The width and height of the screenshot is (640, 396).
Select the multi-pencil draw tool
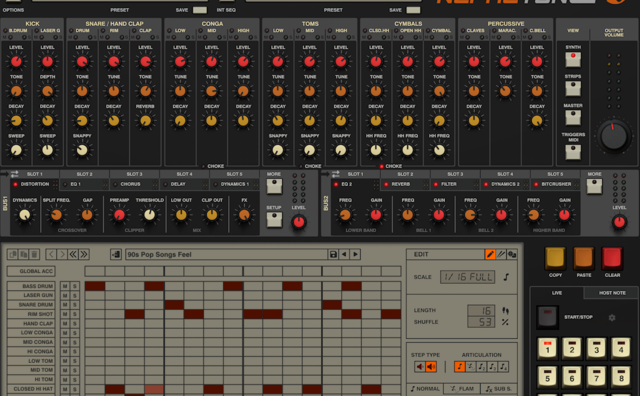pos(501,254)
